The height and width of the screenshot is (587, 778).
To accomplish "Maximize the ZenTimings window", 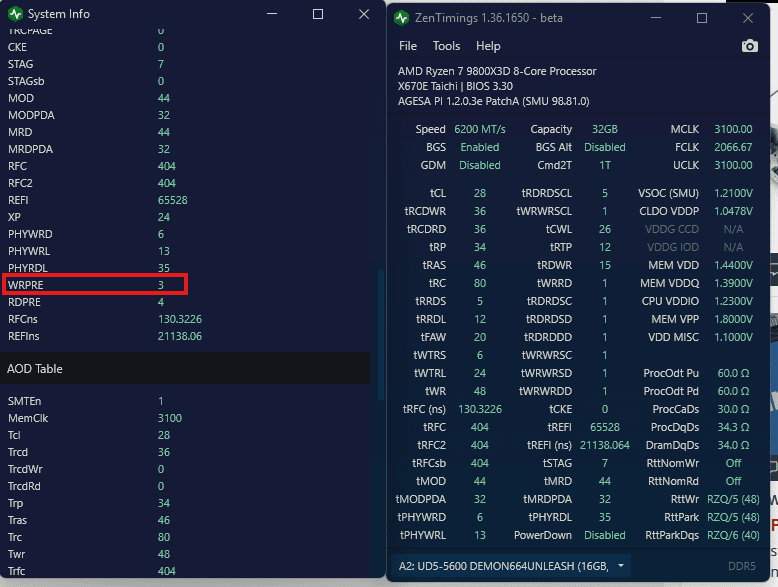I will tap(702, 18).
